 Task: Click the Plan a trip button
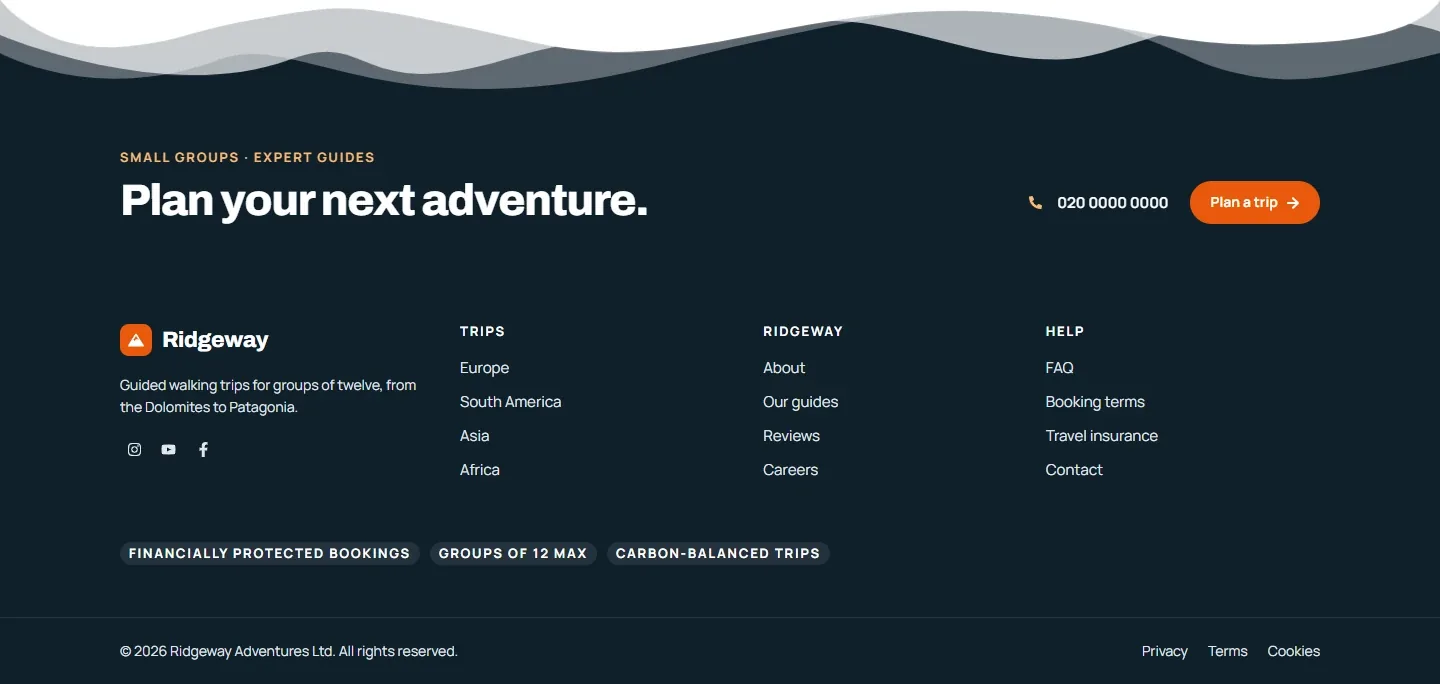click(1254, 203)
